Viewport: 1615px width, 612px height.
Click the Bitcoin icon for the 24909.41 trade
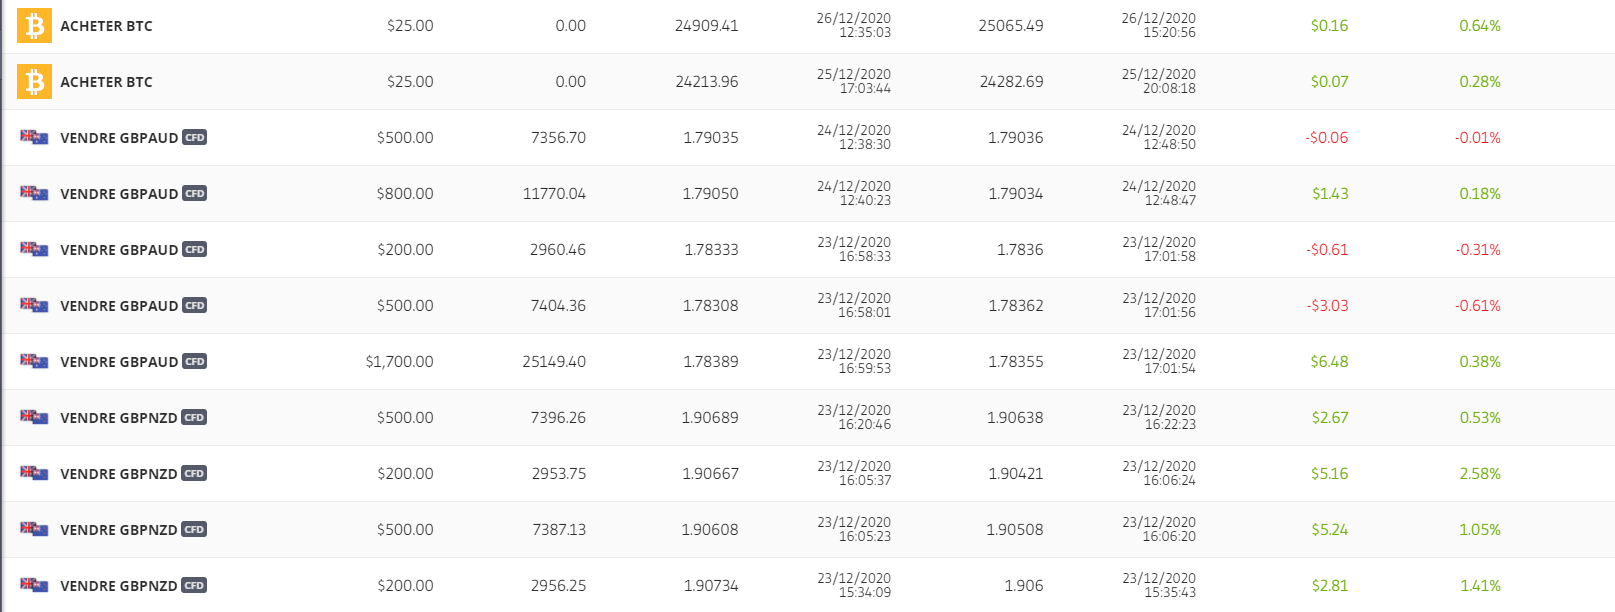click(34, 26)
